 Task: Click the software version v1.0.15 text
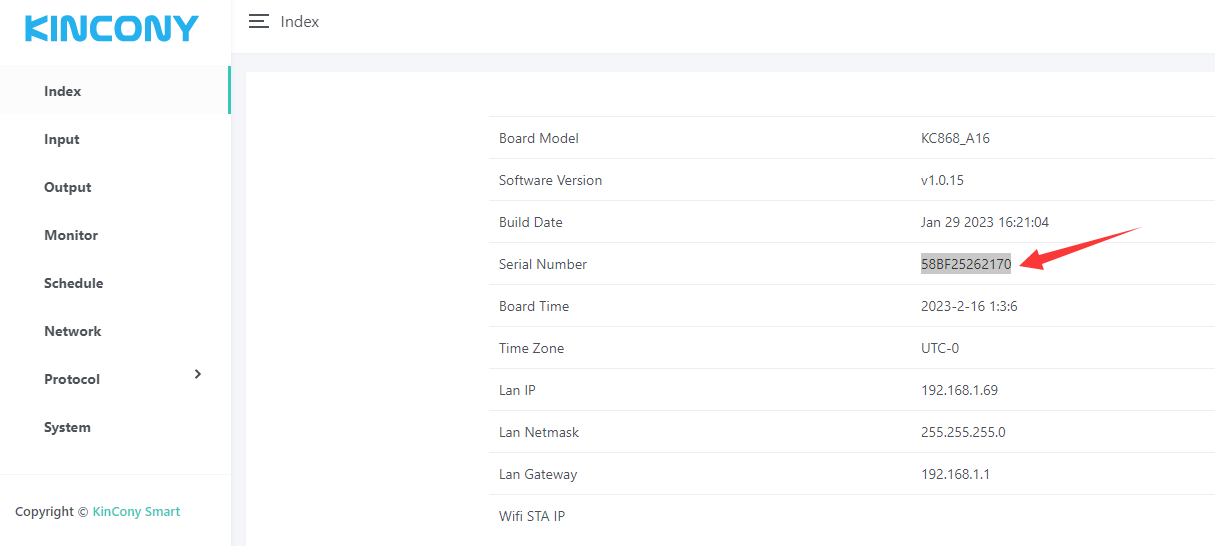coord(942,180)
